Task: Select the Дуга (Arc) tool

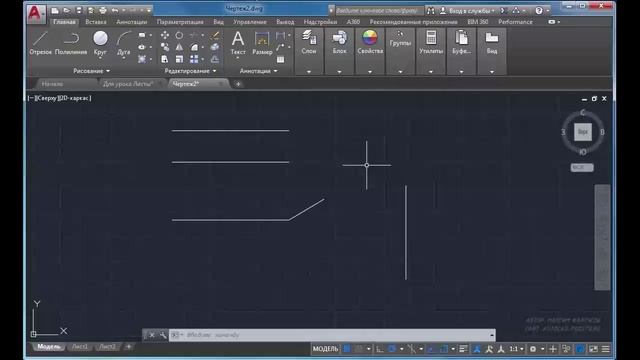Action: click(x=123, y=43)
